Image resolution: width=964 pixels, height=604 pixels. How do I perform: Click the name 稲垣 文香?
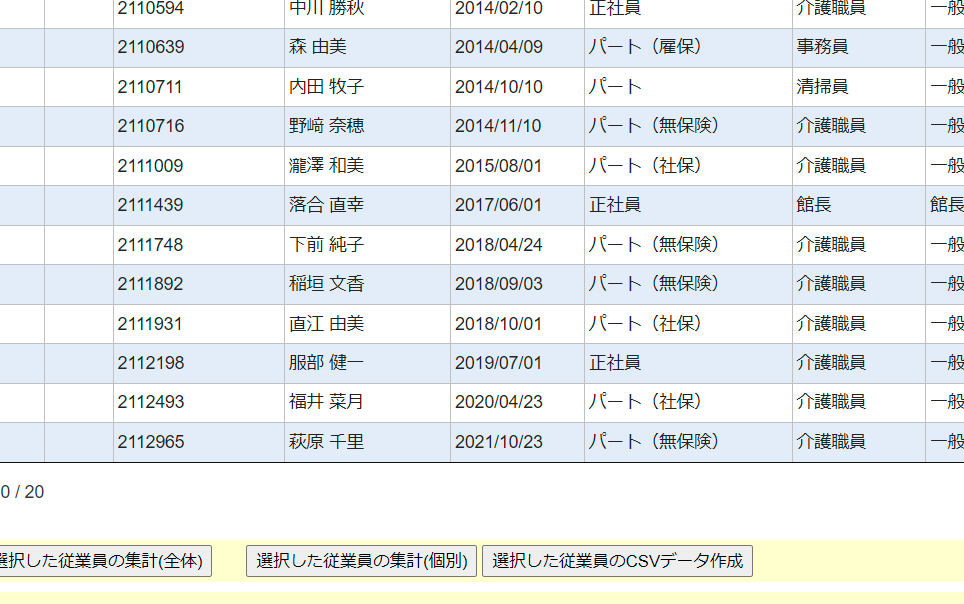point(326,284)
